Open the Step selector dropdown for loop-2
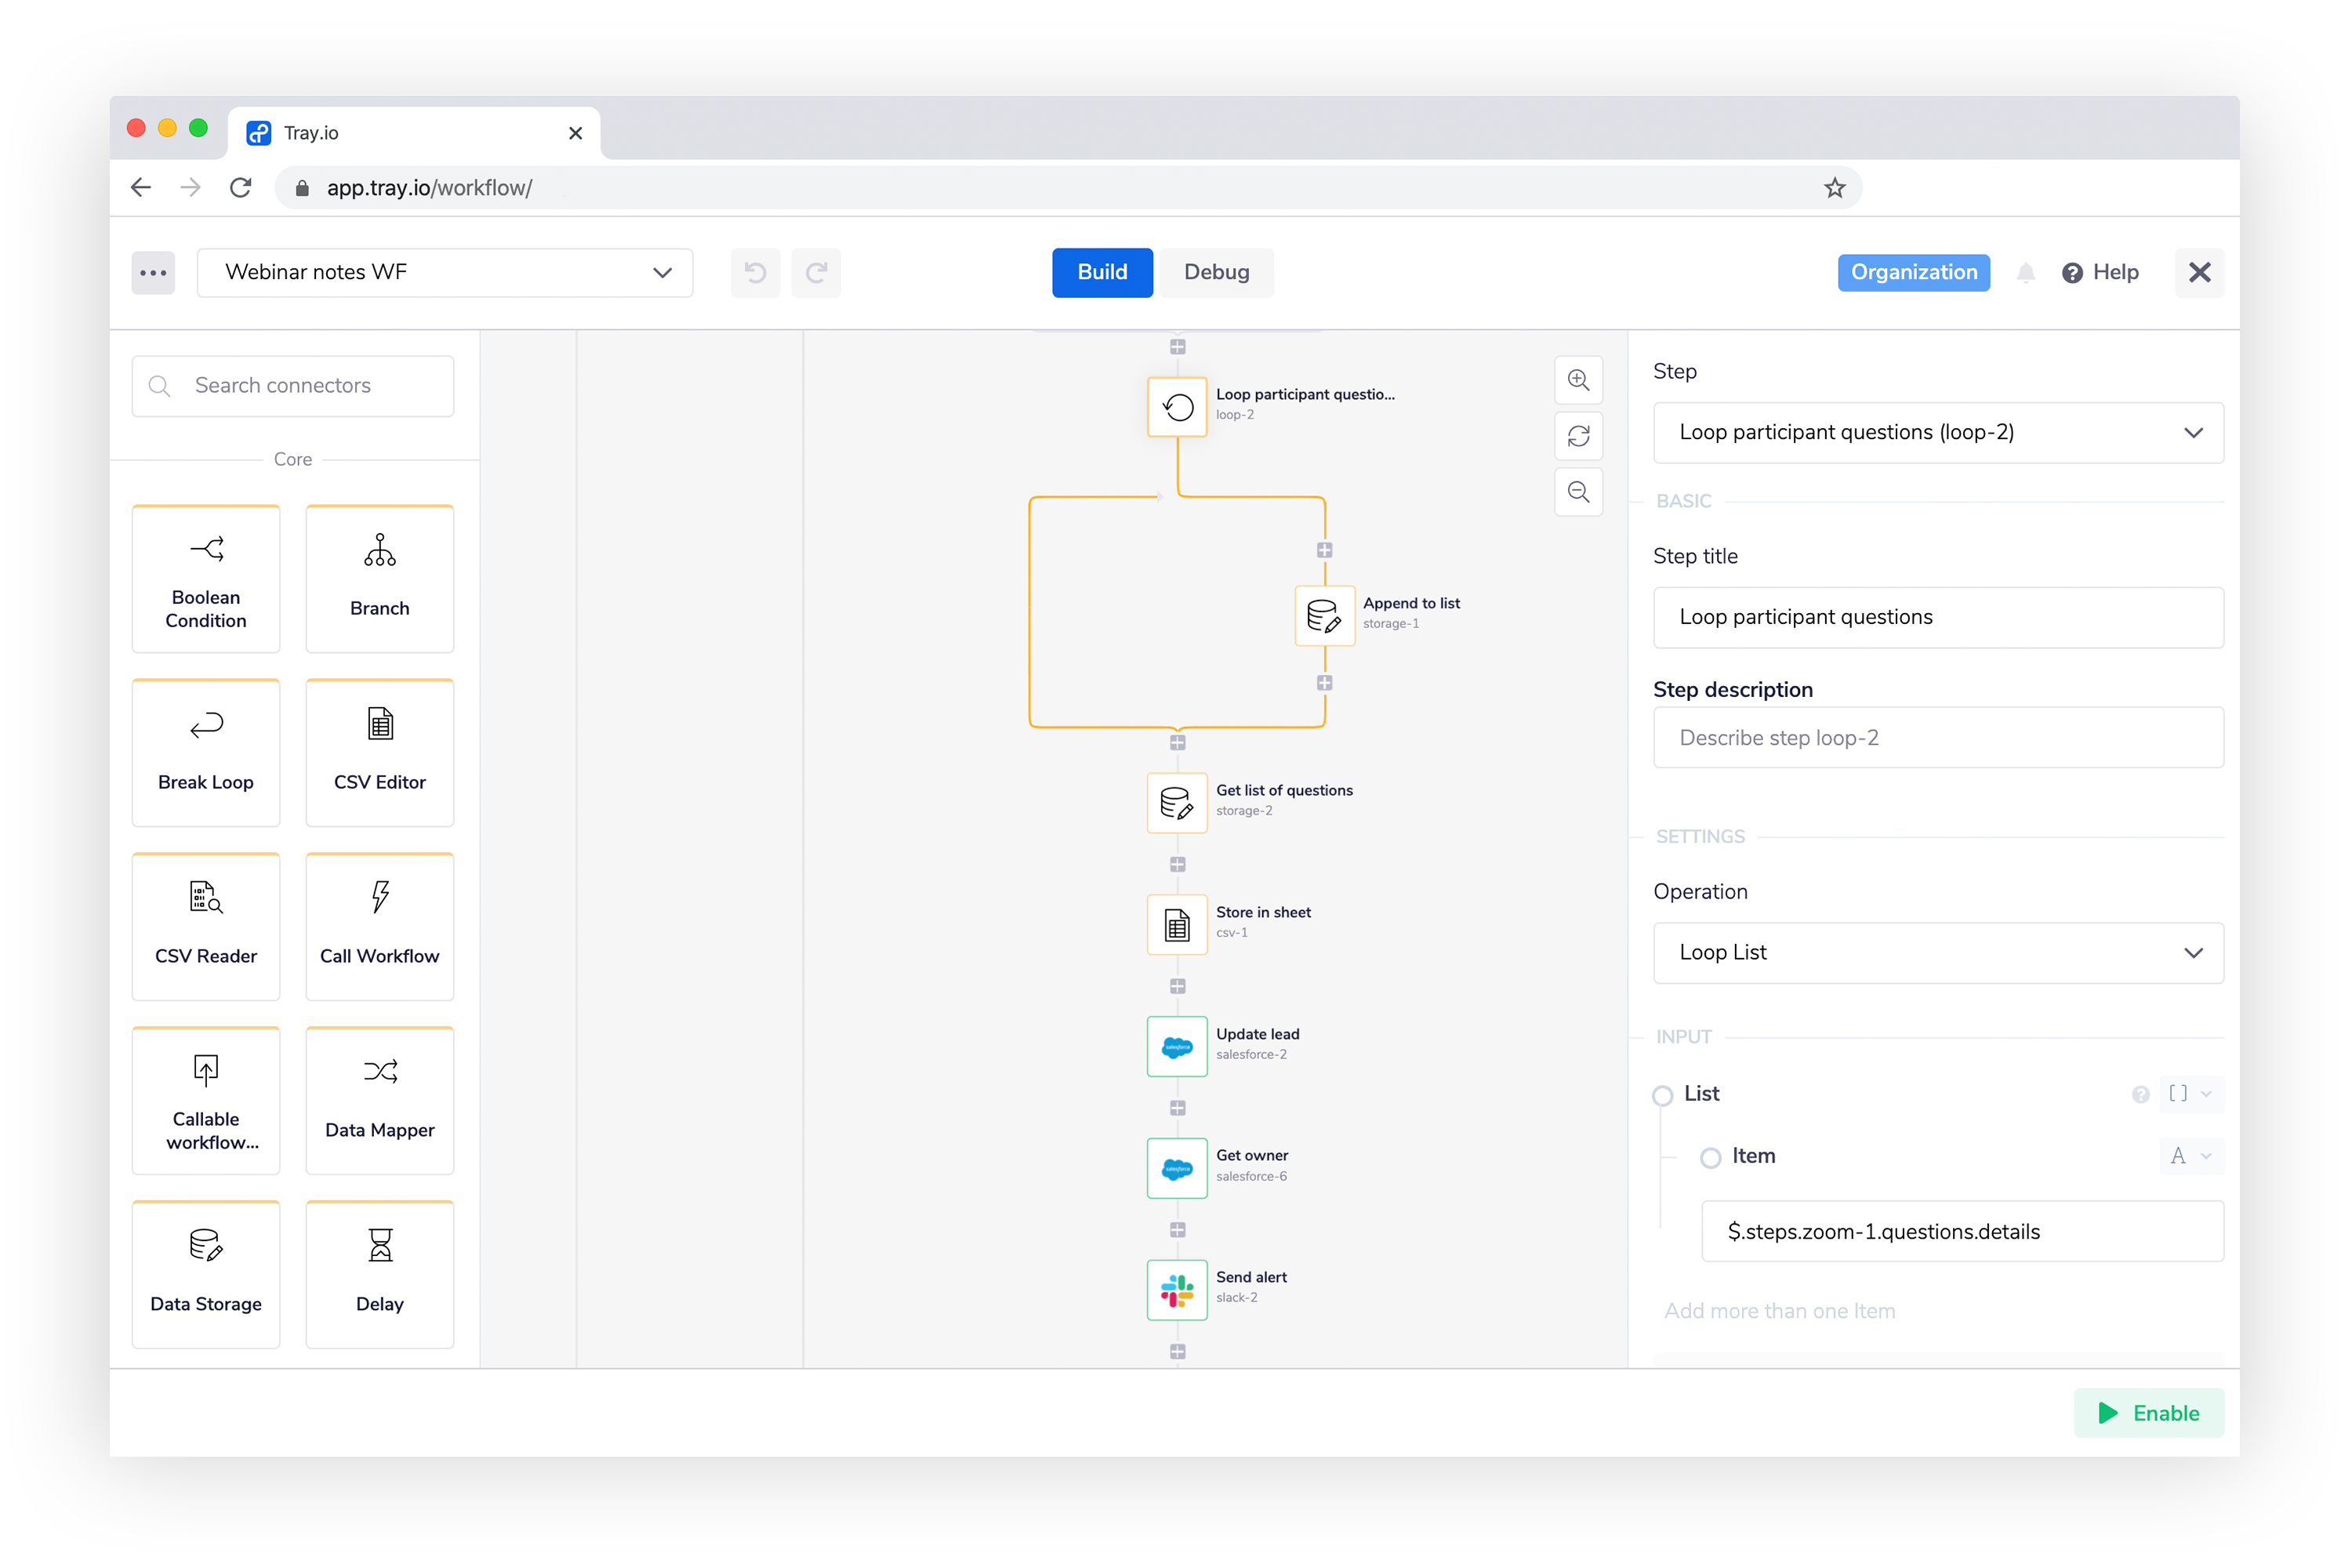 pos(1937,432)
